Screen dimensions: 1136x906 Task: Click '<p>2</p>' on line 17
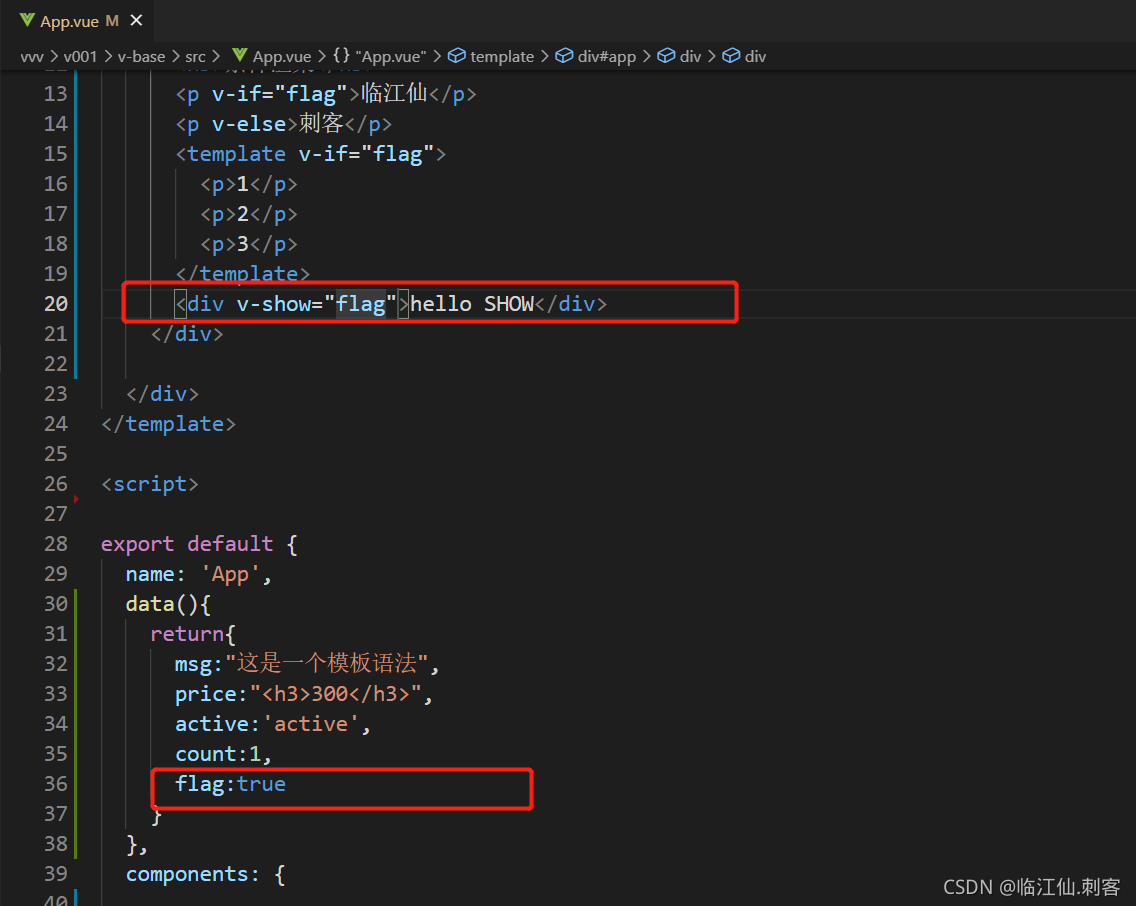point(248,214)
